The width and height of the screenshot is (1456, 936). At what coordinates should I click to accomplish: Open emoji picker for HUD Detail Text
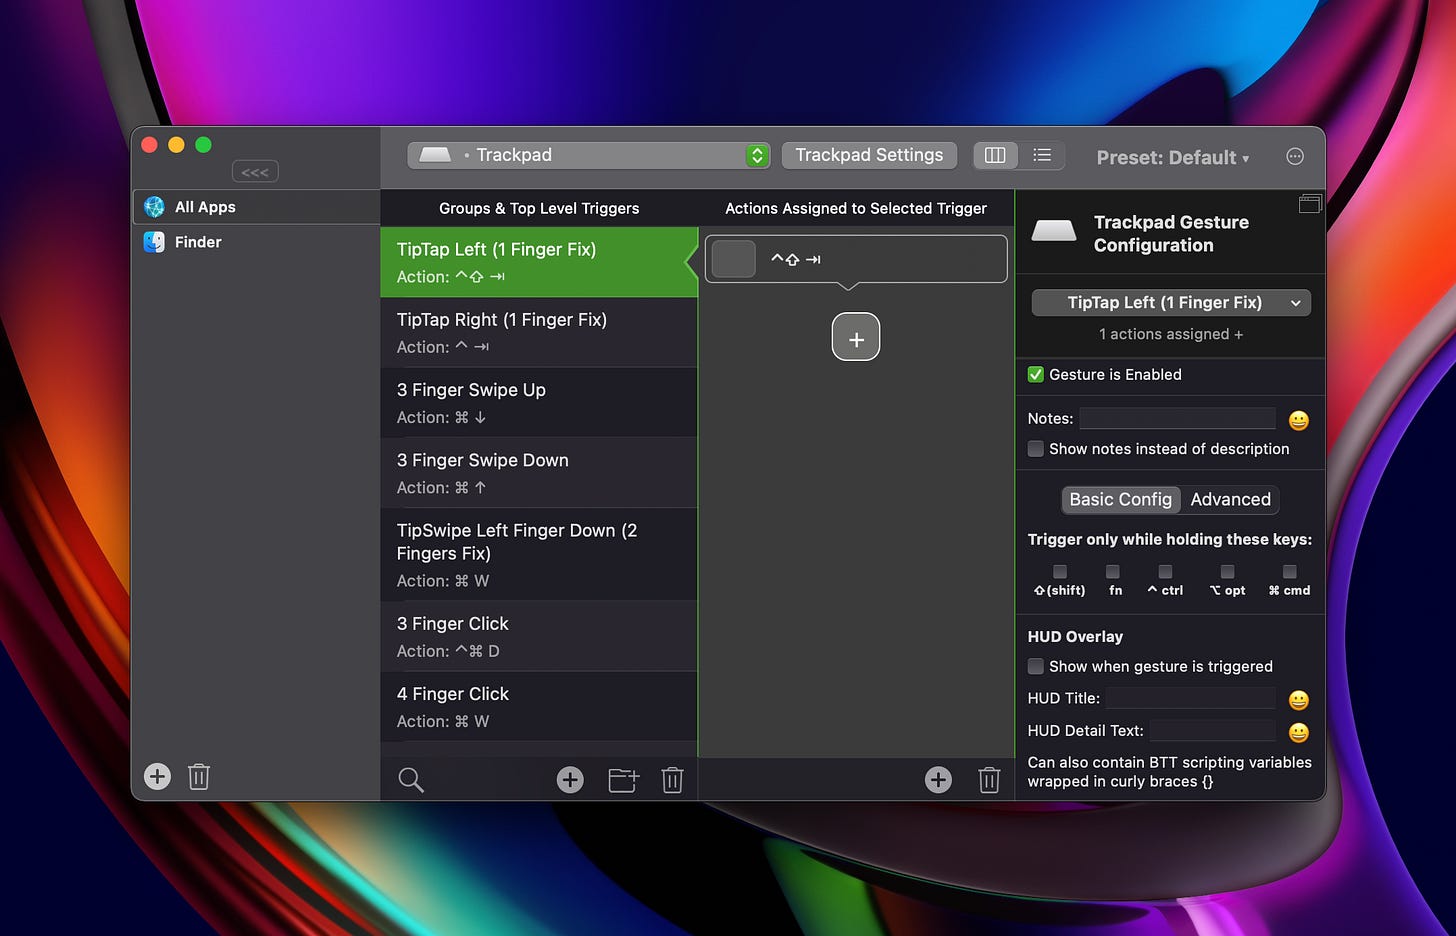(1298, 732)
